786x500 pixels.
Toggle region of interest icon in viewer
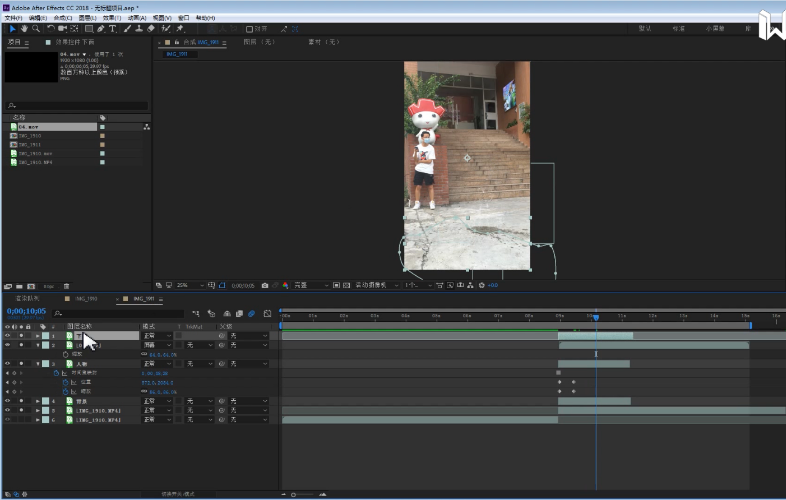click(x=336, y=285)
